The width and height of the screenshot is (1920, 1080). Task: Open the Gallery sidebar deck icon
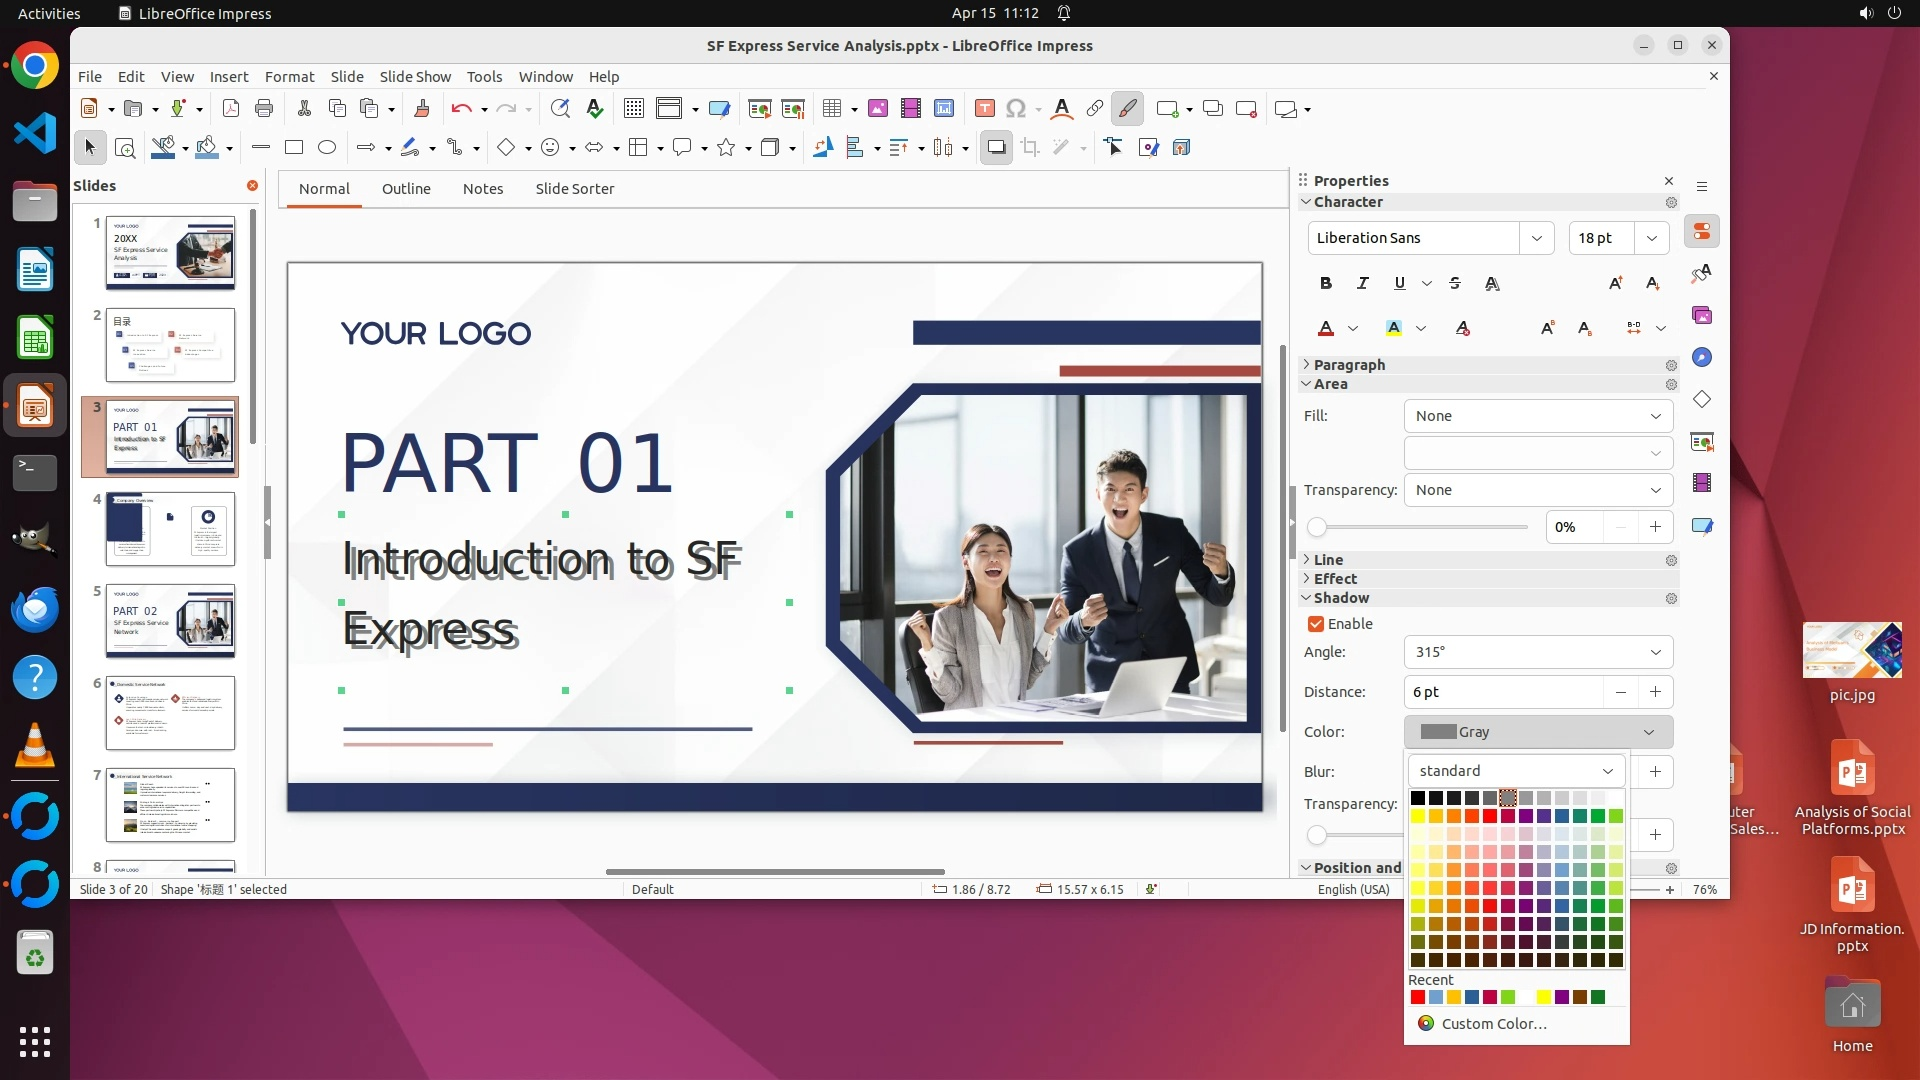1702,315
